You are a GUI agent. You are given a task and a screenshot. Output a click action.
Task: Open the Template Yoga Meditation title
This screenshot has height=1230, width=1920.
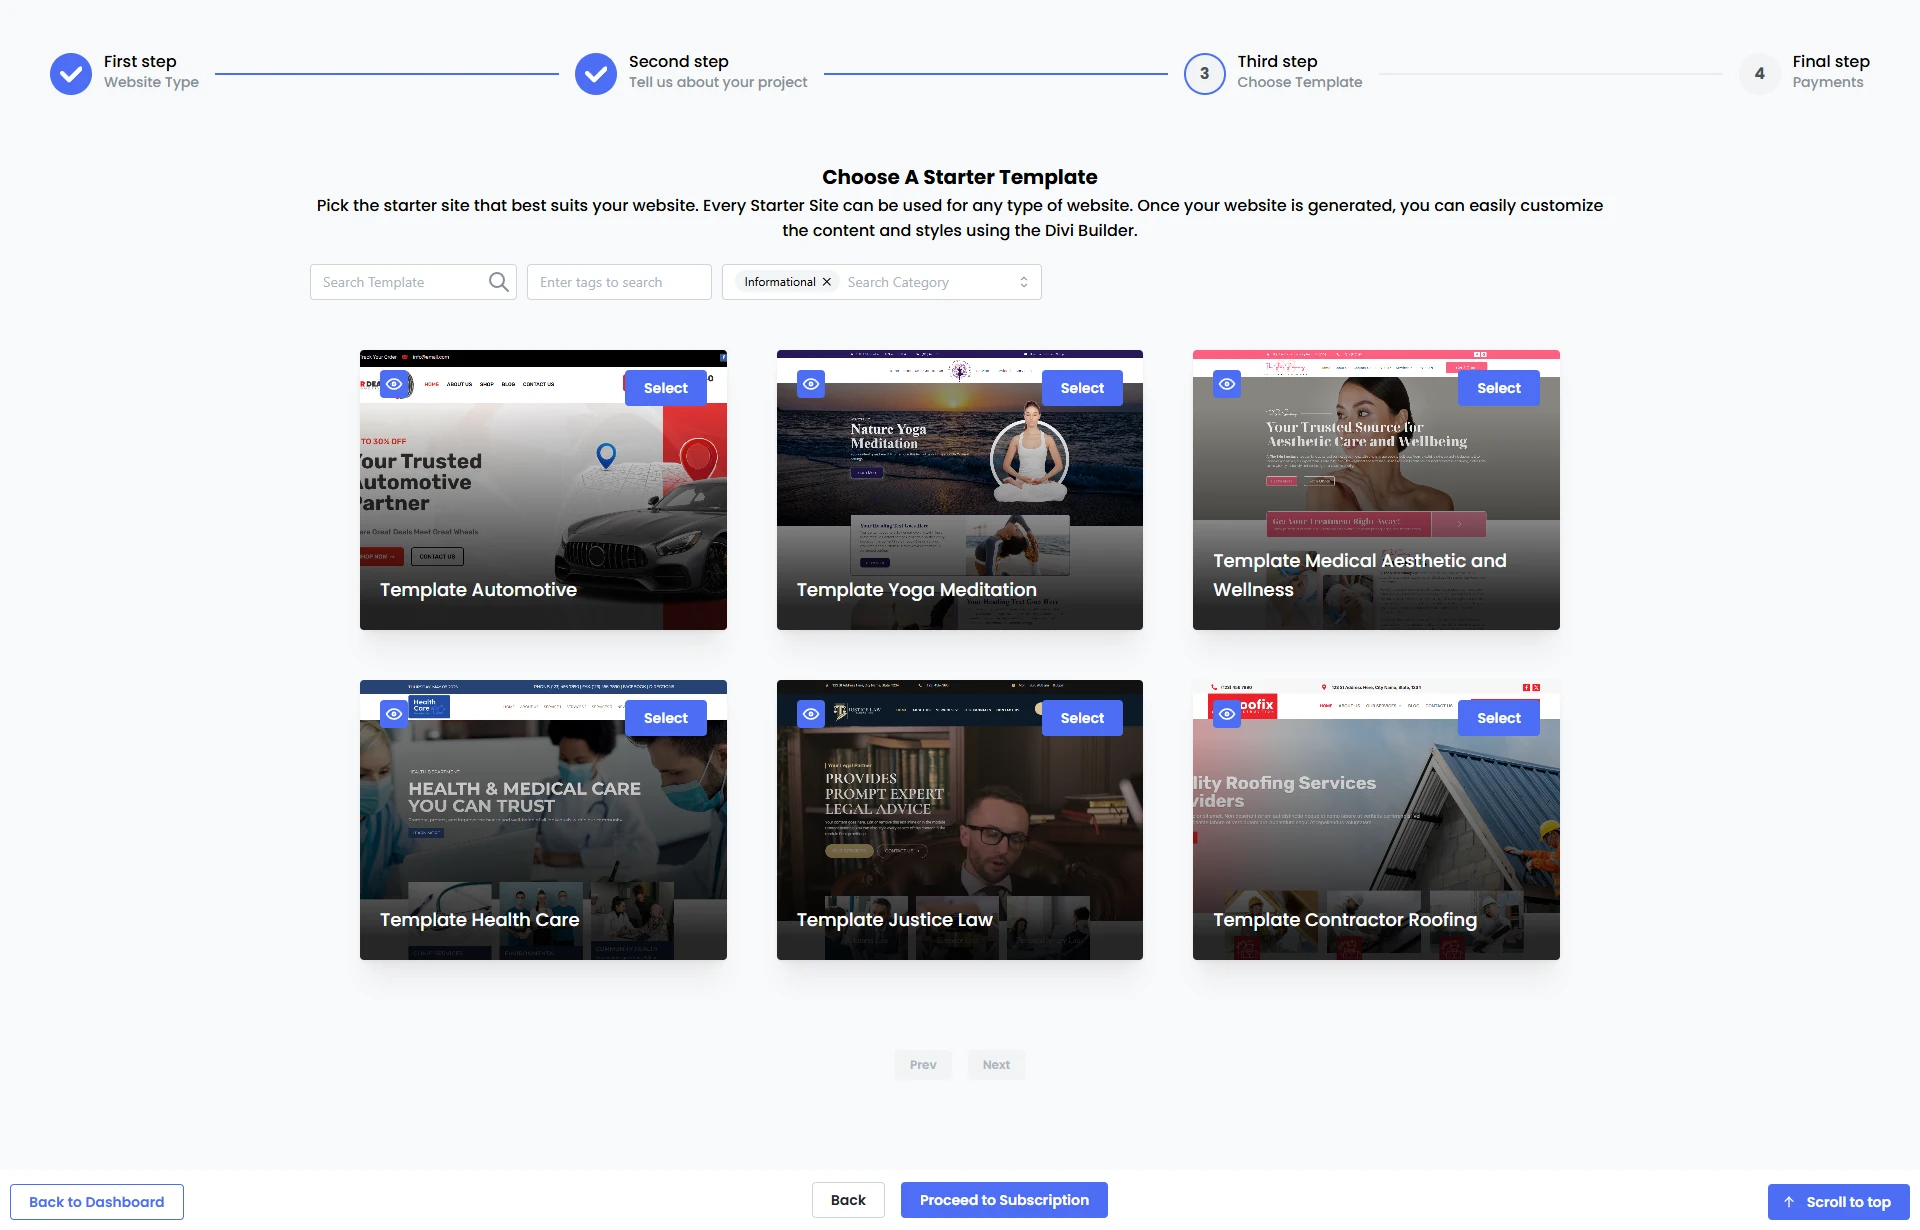click(916, 590)
